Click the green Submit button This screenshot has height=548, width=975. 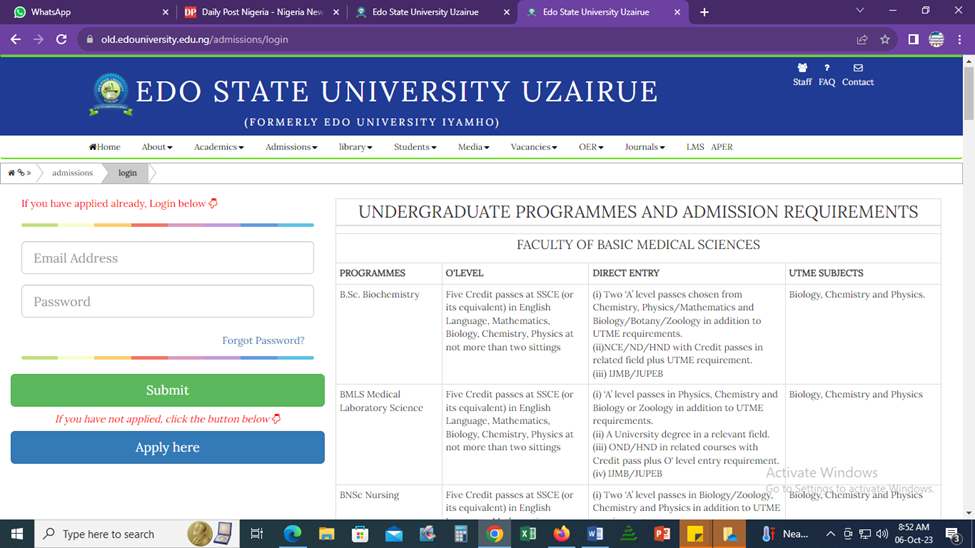[x=167, y=390]
